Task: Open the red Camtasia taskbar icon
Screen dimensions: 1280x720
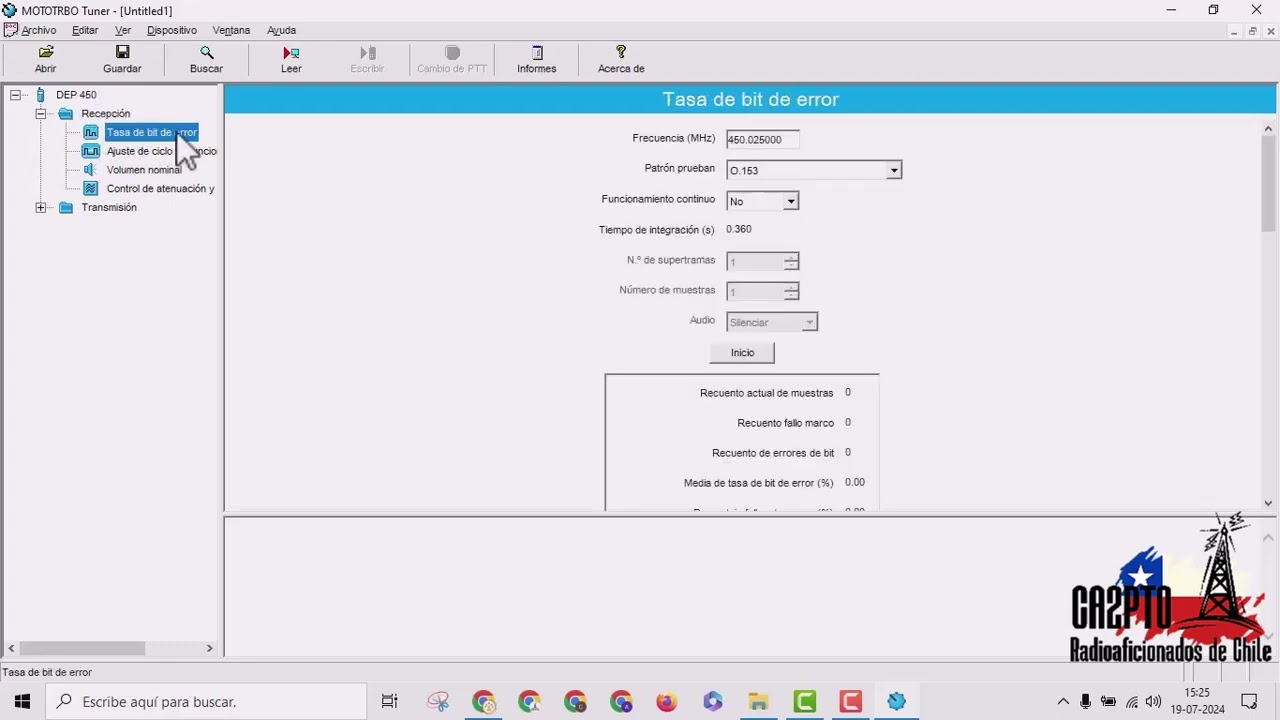Action: pyautogui.click(x=850, y=702)
